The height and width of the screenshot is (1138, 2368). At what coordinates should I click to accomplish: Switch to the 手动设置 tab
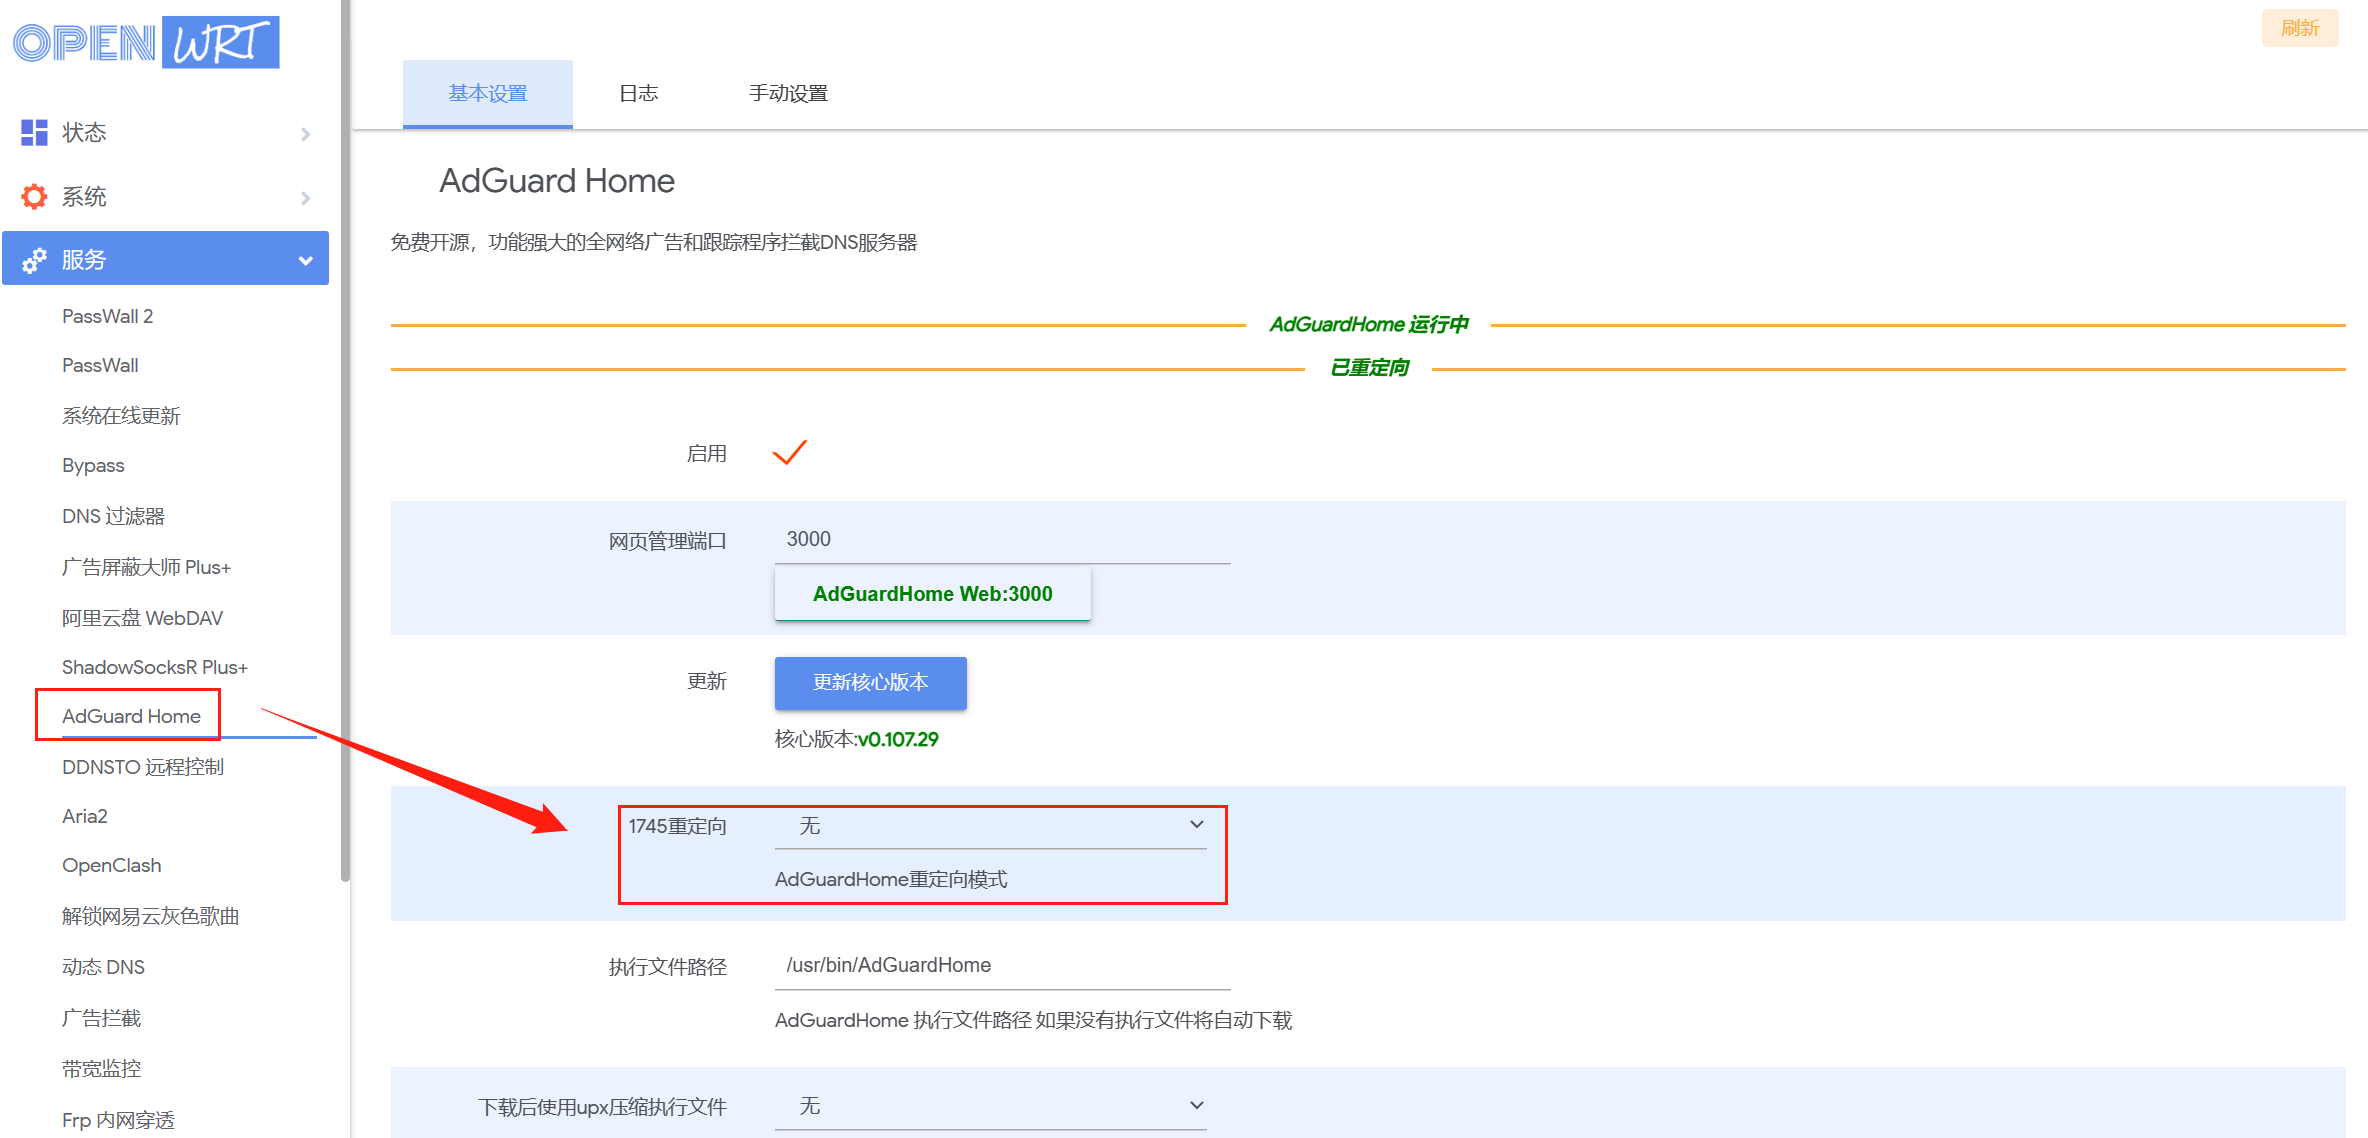pos(788,94)
